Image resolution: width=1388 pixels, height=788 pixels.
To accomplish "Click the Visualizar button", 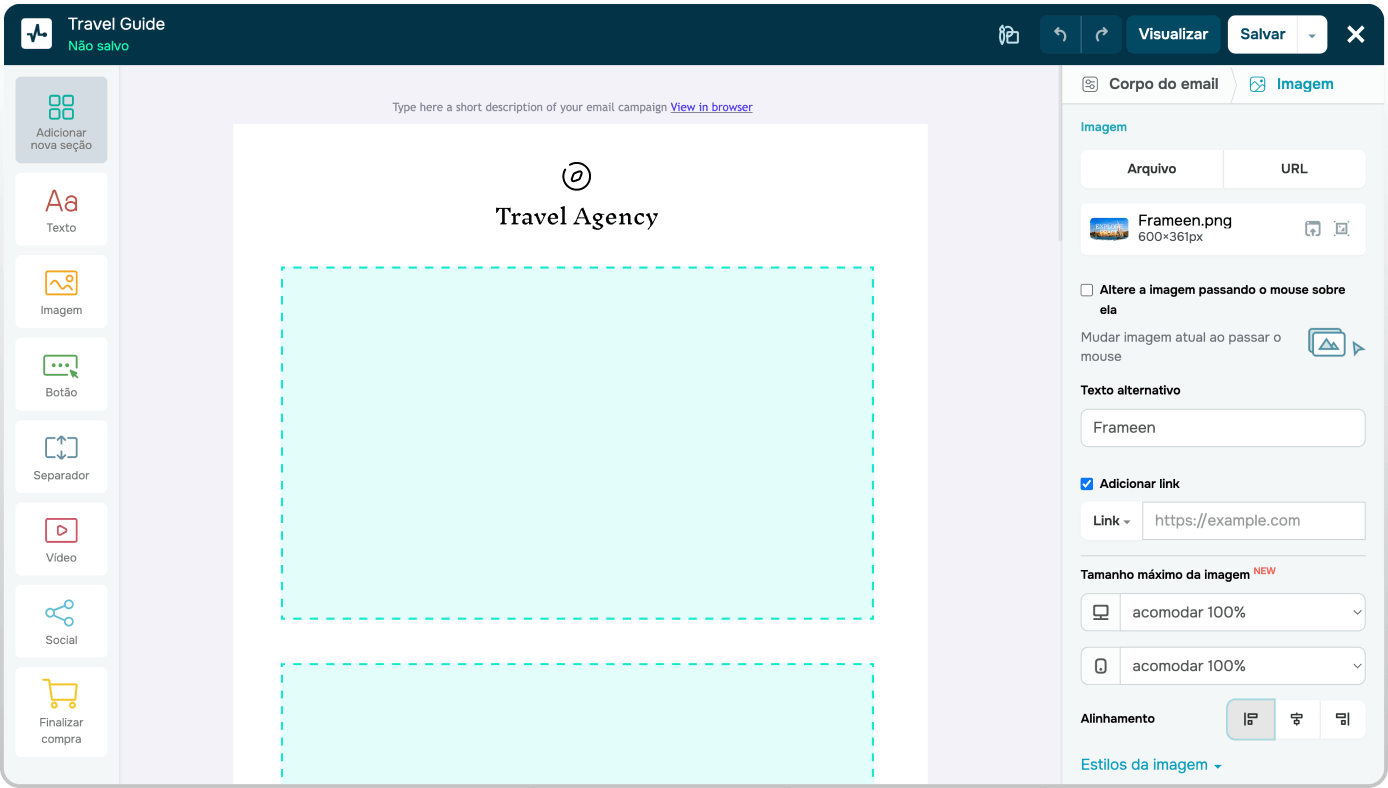I will (x=1173, y=34).
